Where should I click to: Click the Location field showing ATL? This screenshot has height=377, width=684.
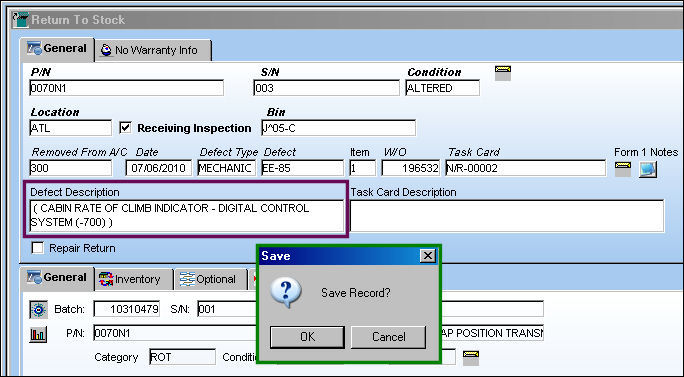[71, 128]
